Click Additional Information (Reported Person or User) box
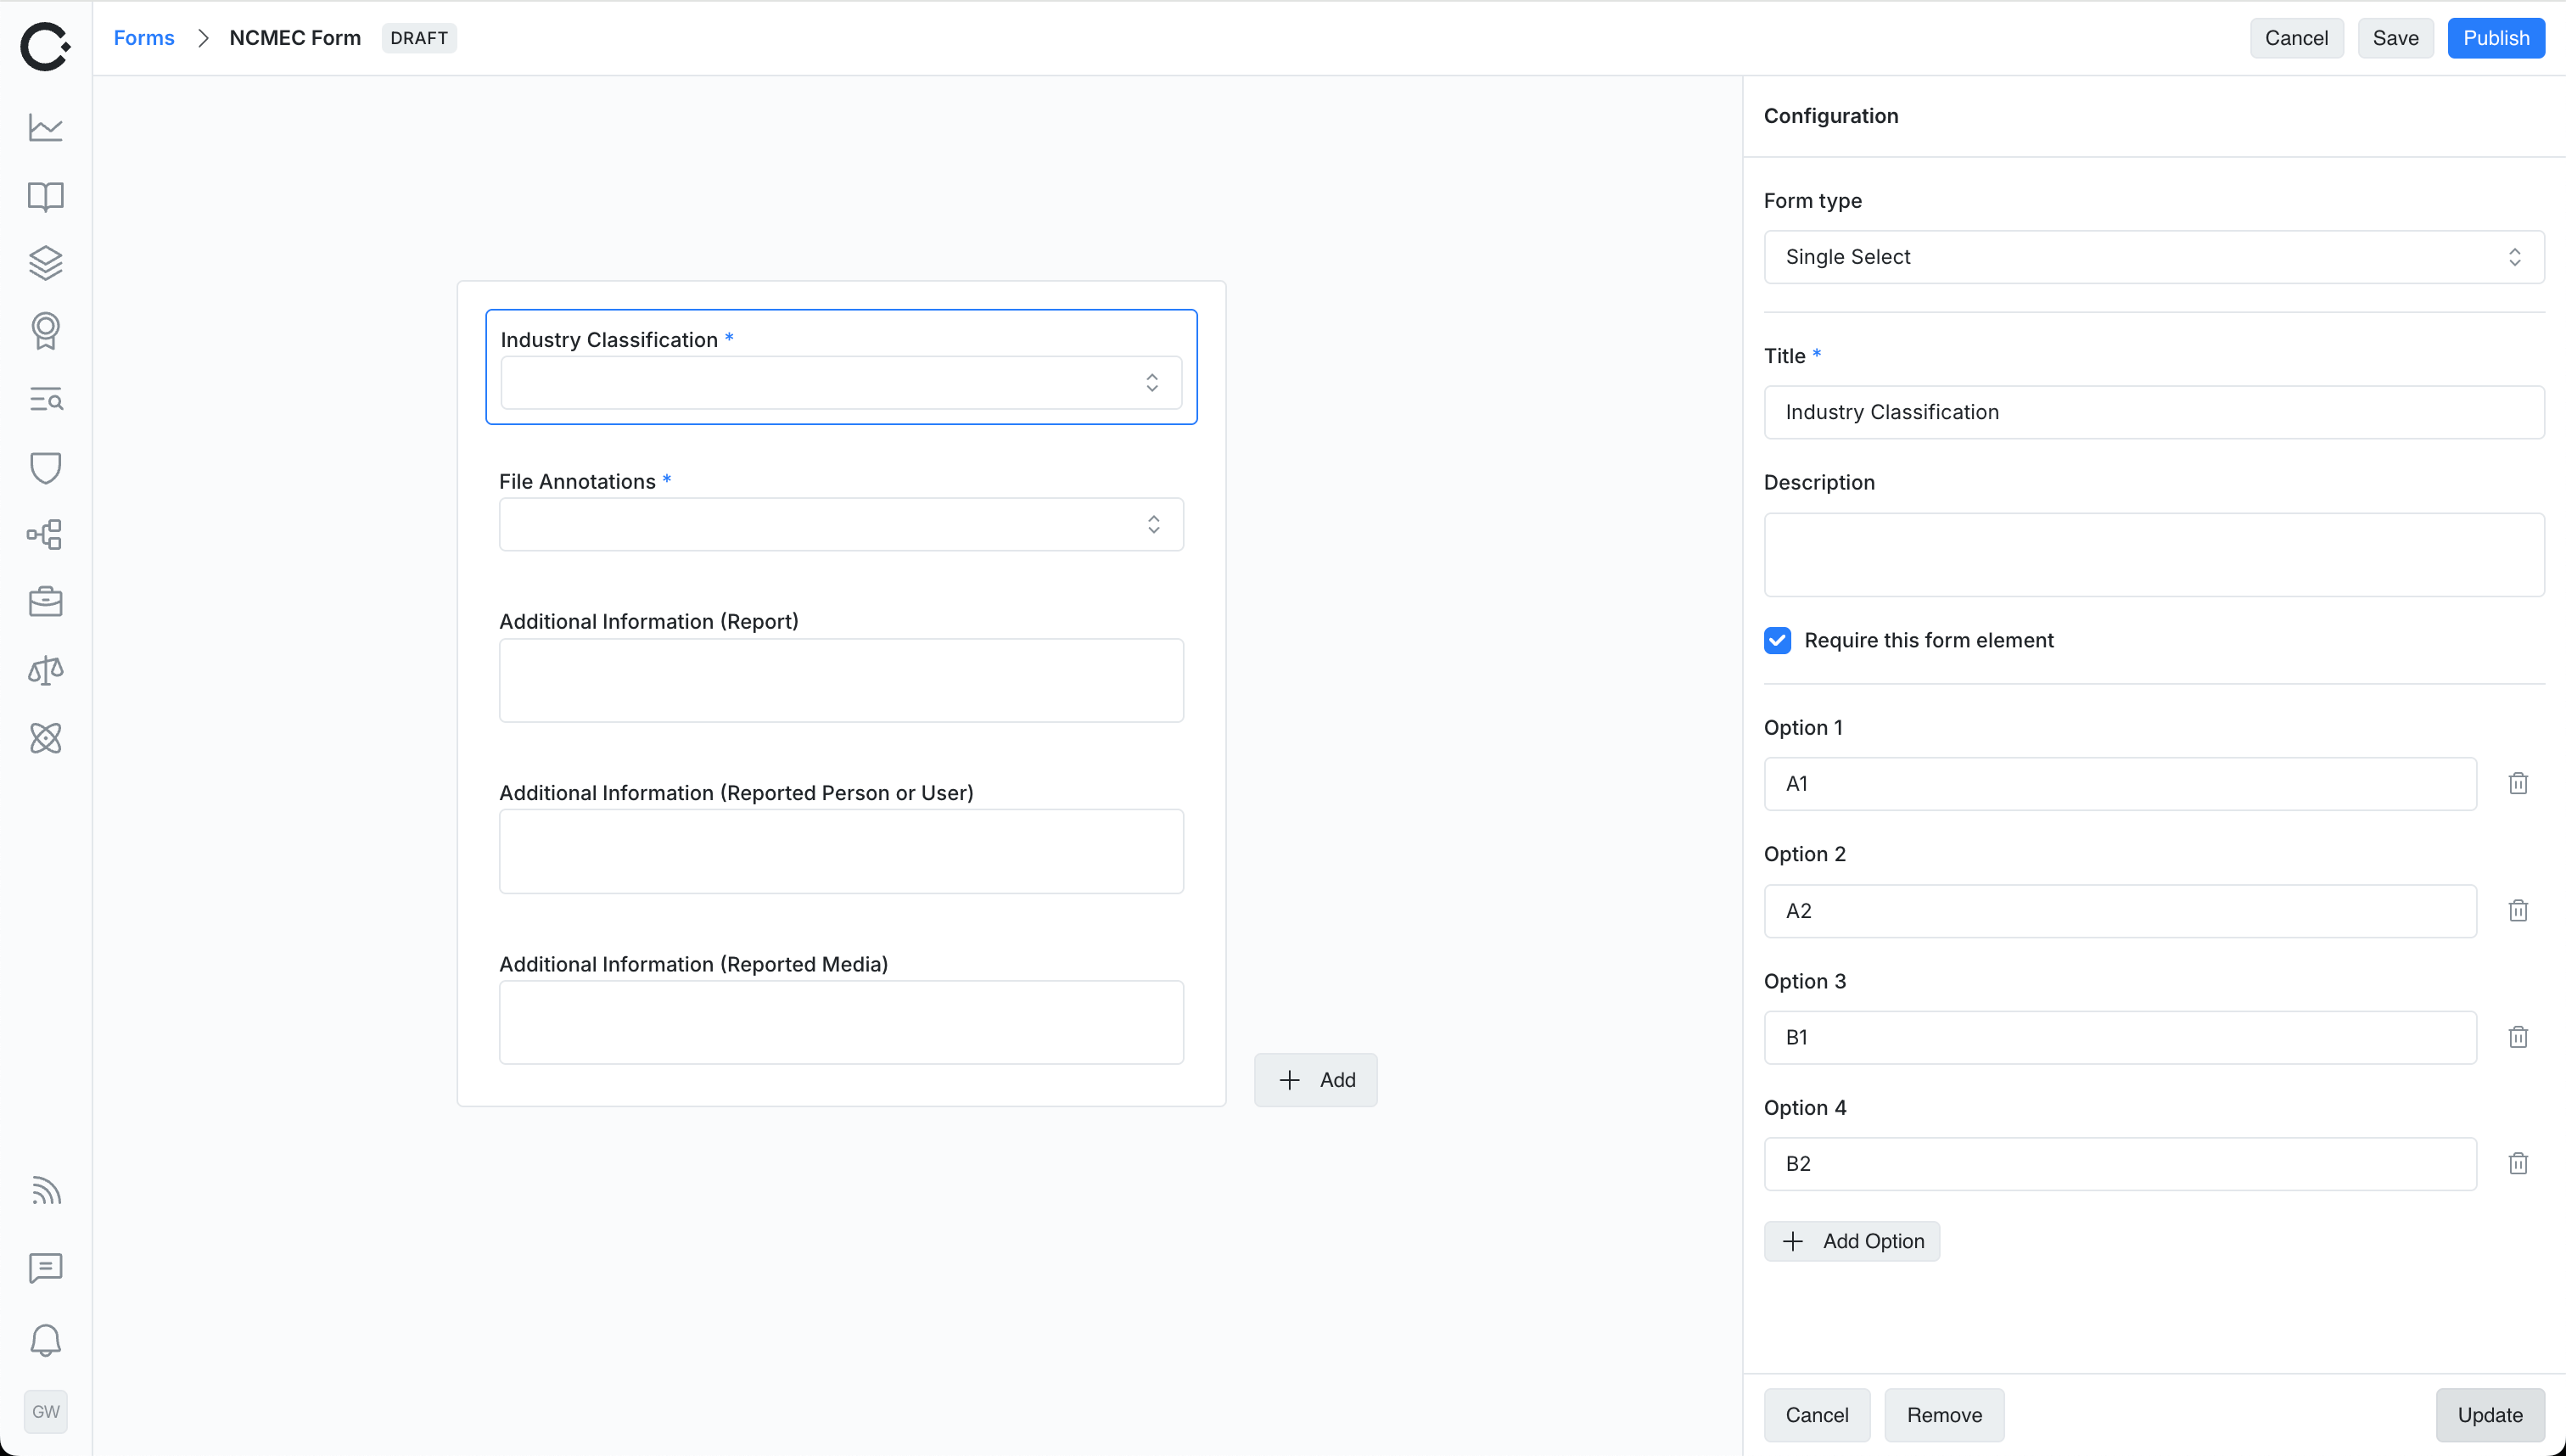Image resolution: width=2566 pixels, height=1456 pixels. [x=841, y=851]
